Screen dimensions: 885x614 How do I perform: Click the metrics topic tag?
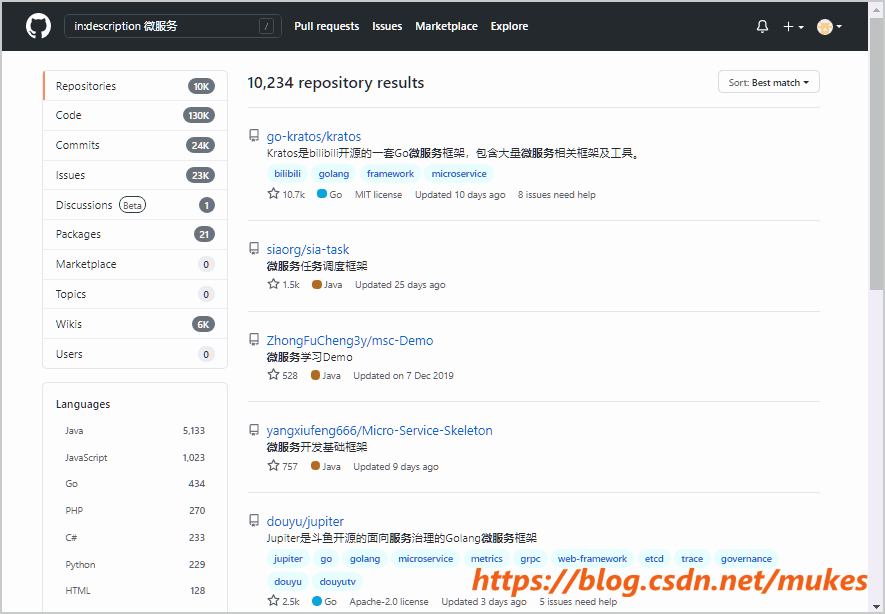tap(487, 559)
